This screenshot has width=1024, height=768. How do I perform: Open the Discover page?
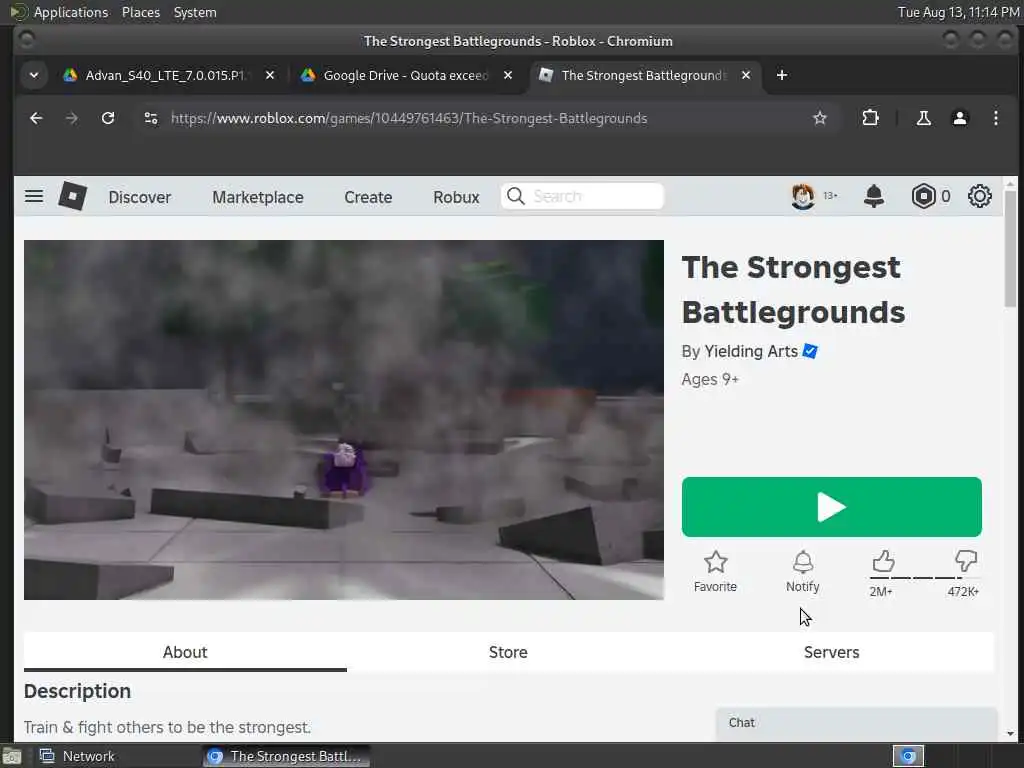tap(140, 197)
